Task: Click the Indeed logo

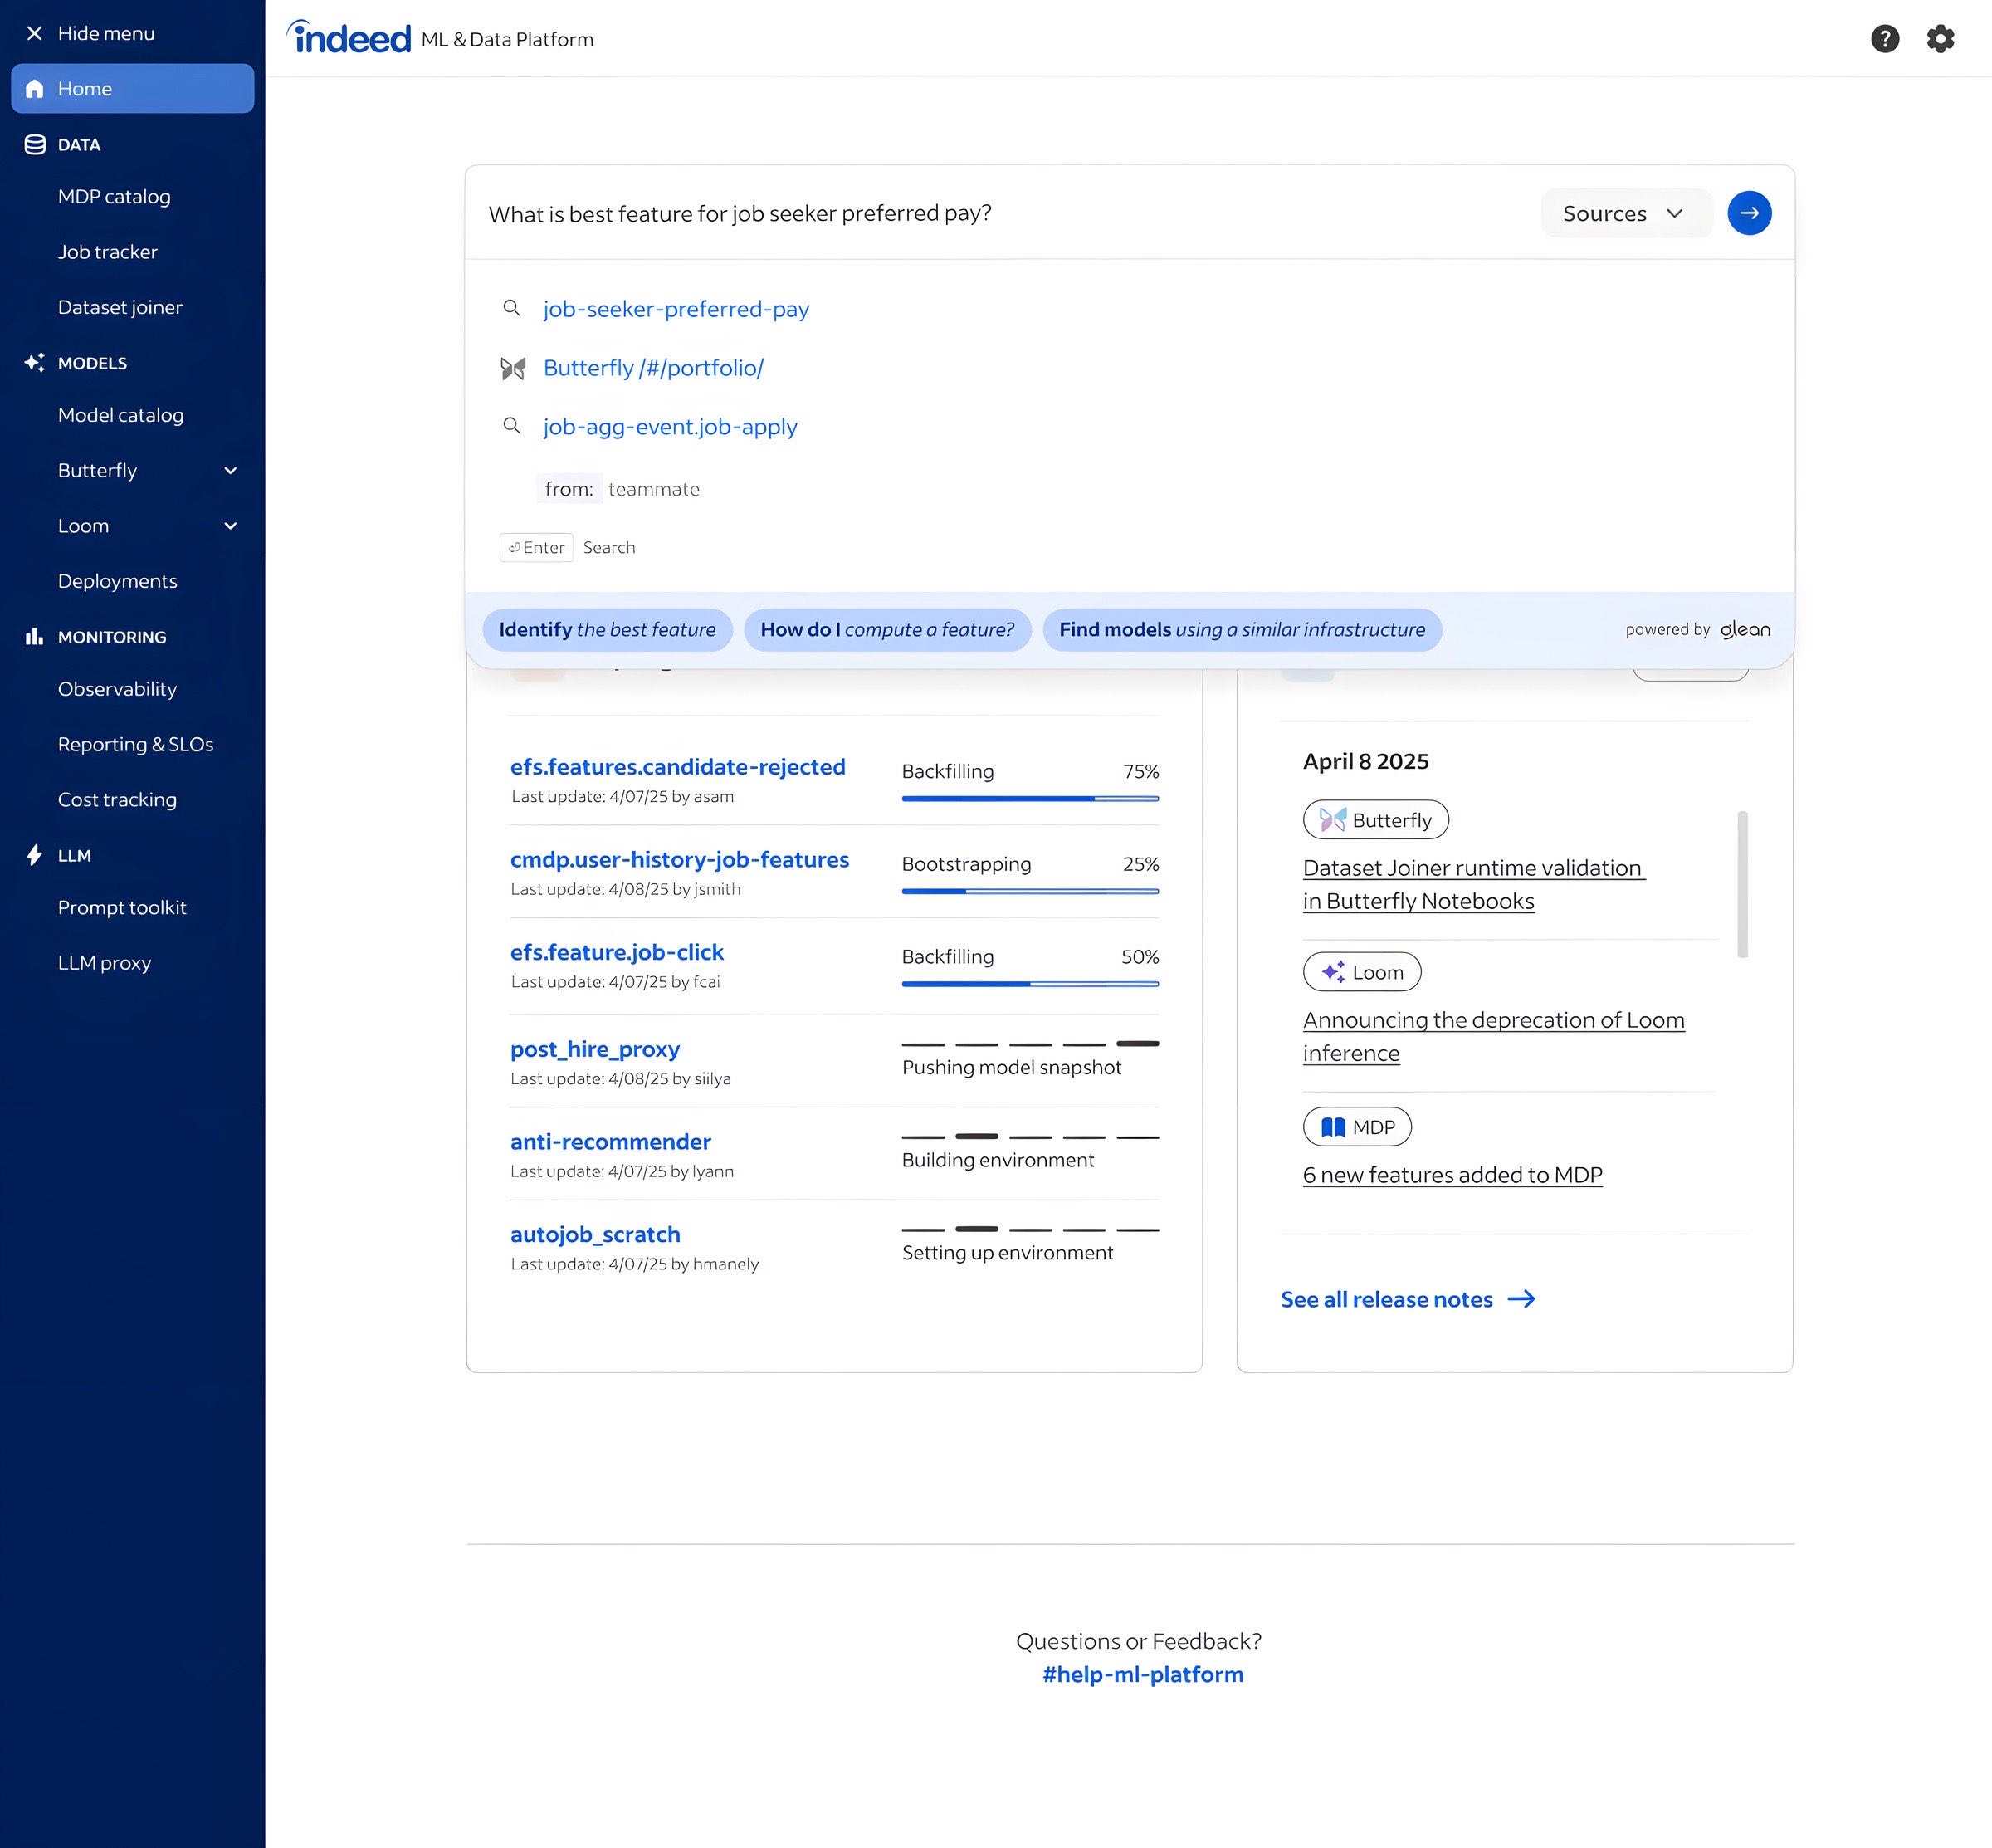Action: [349, 37]
